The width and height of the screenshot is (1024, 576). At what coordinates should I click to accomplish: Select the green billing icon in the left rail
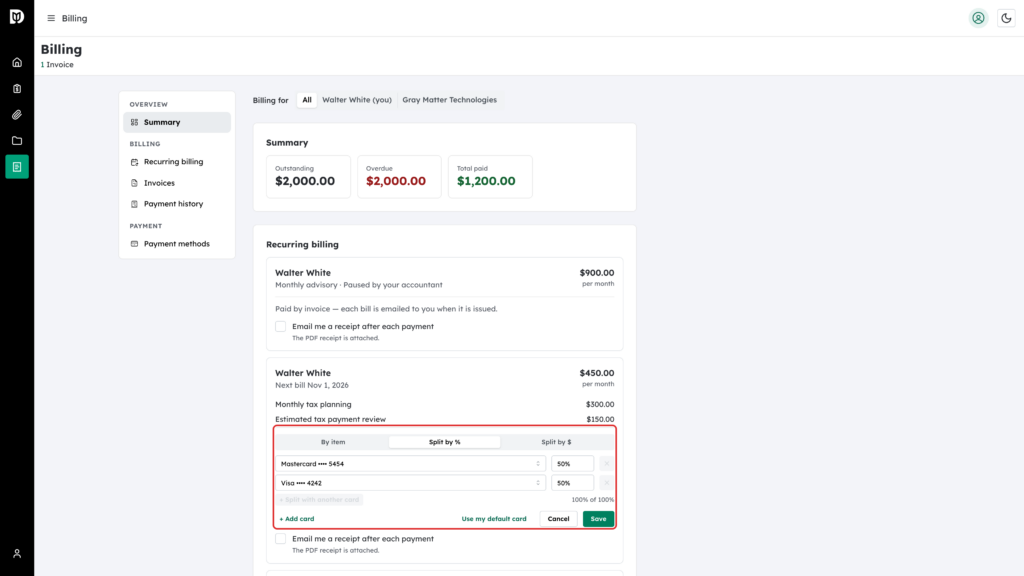pos(17,167)
